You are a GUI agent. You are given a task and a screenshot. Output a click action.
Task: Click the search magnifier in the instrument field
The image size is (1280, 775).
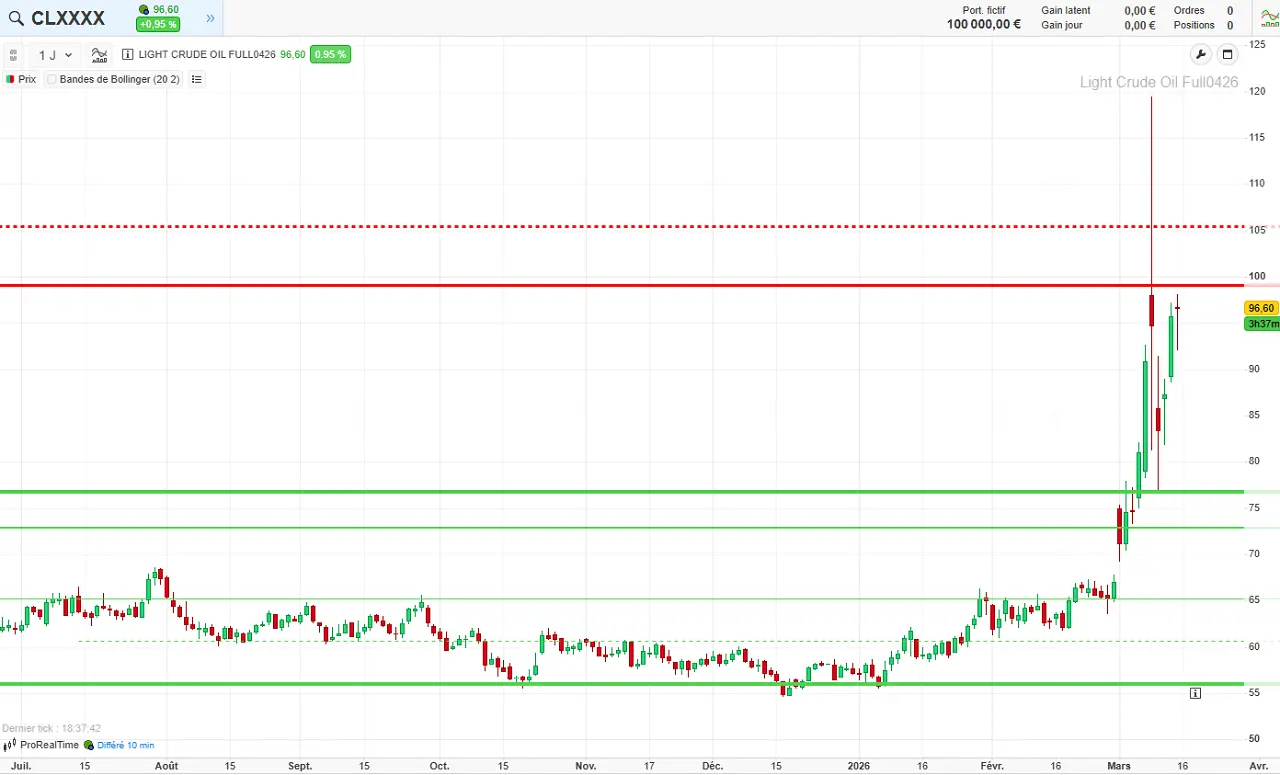(x=16, y=18)
